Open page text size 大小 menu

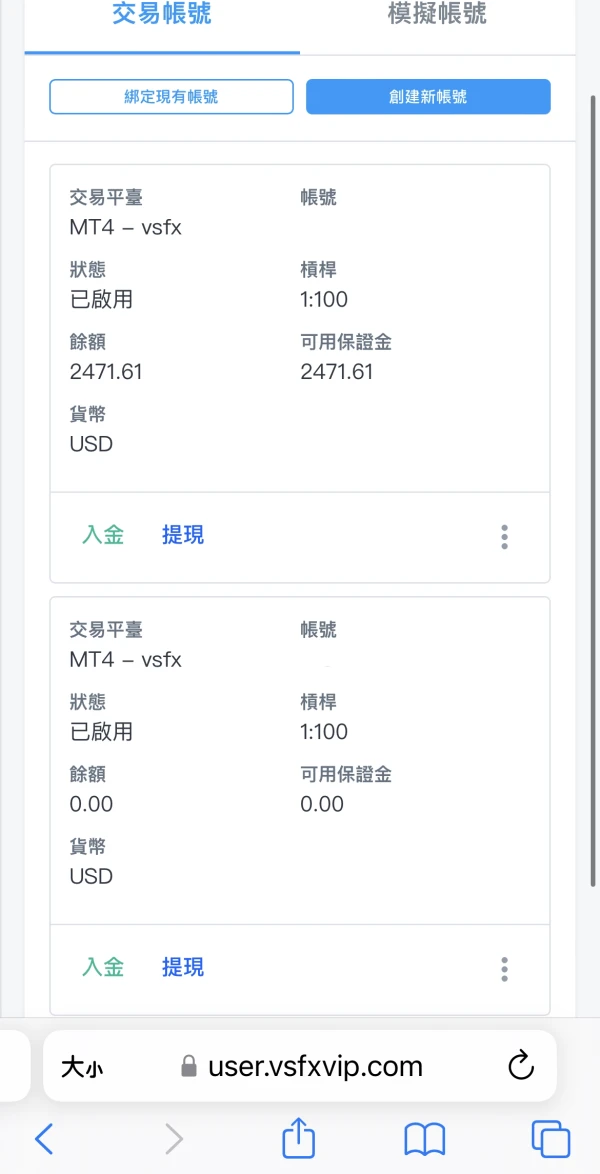82,1067
